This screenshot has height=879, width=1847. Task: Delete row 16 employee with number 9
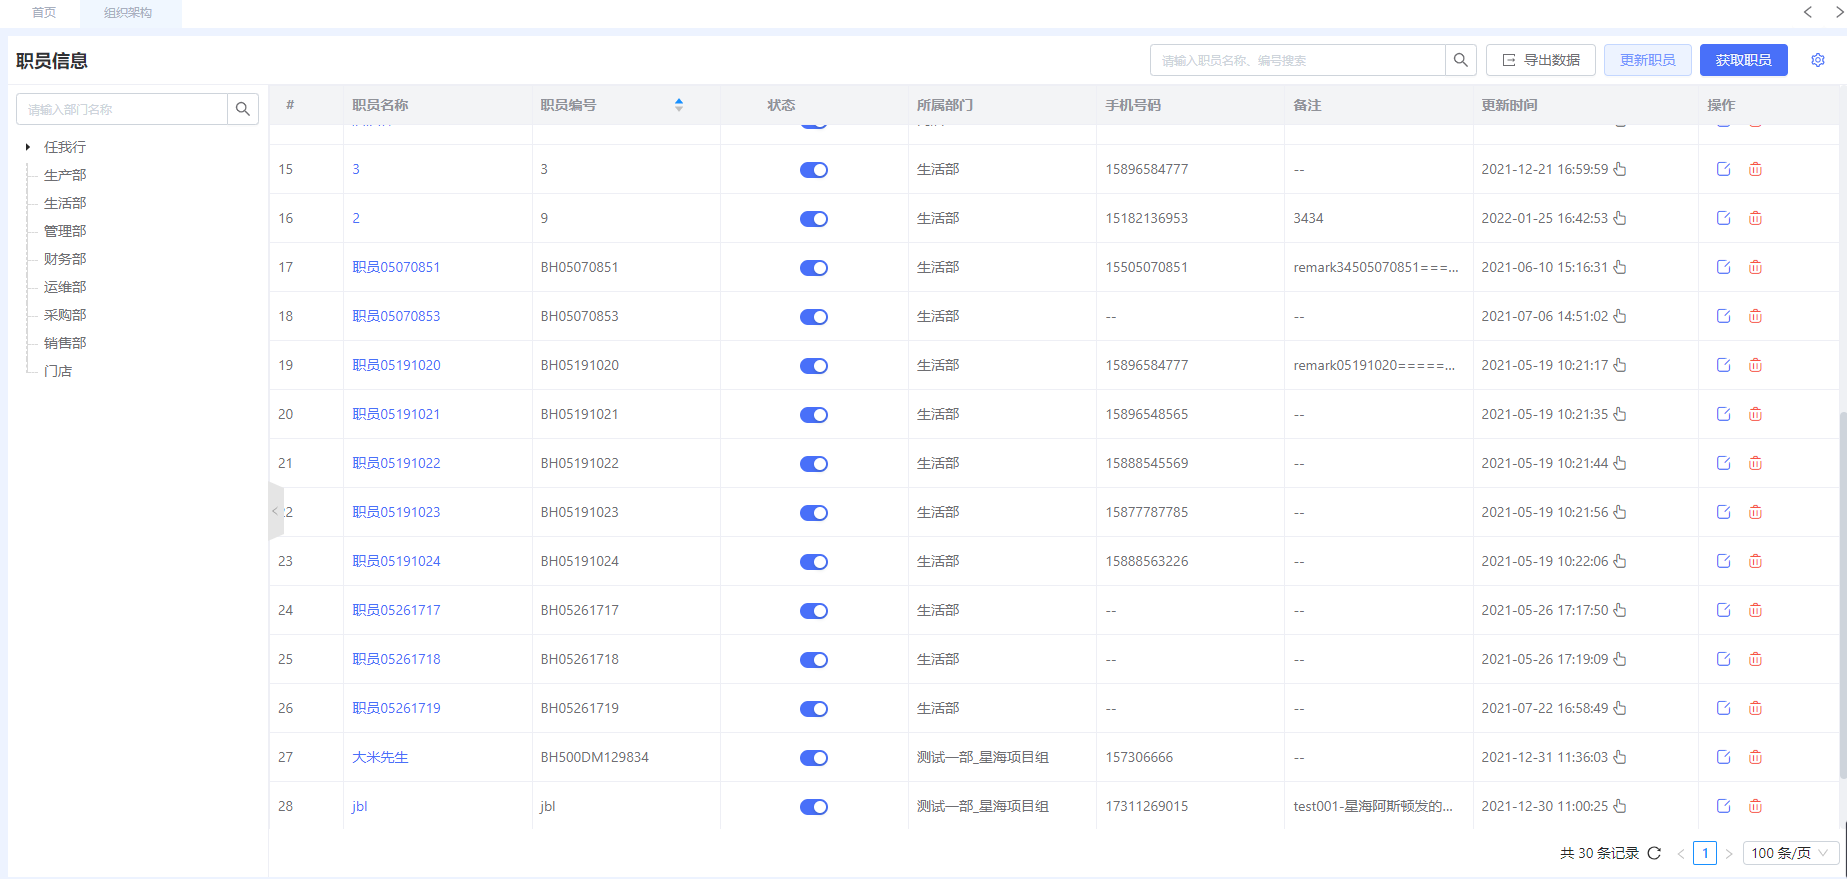(1755, 218)
